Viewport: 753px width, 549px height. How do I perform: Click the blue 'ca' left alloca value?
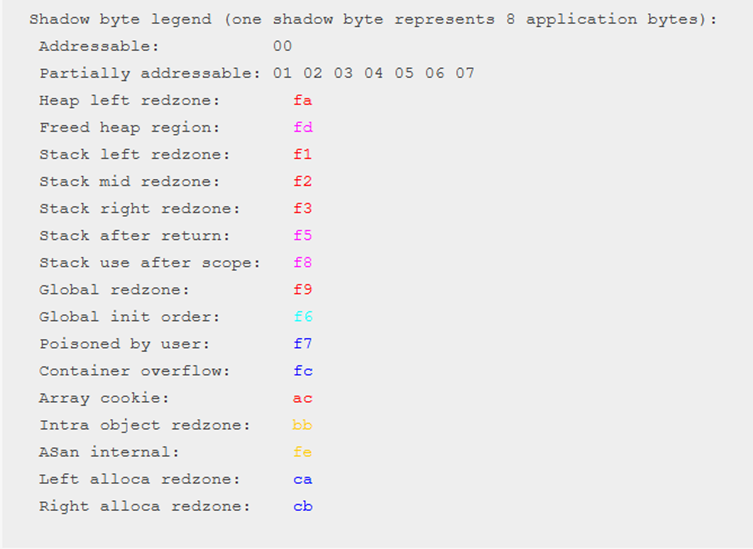pos(303,479)
